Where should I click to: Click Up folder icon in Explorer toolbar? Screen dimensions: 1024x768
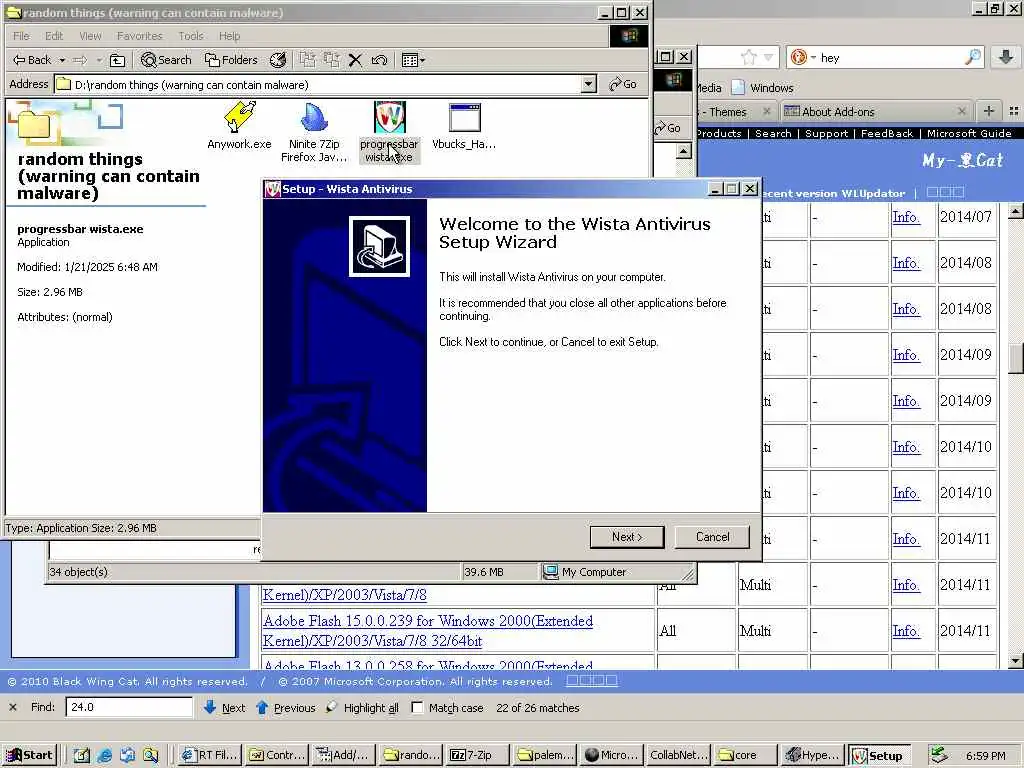pos(117,60)
